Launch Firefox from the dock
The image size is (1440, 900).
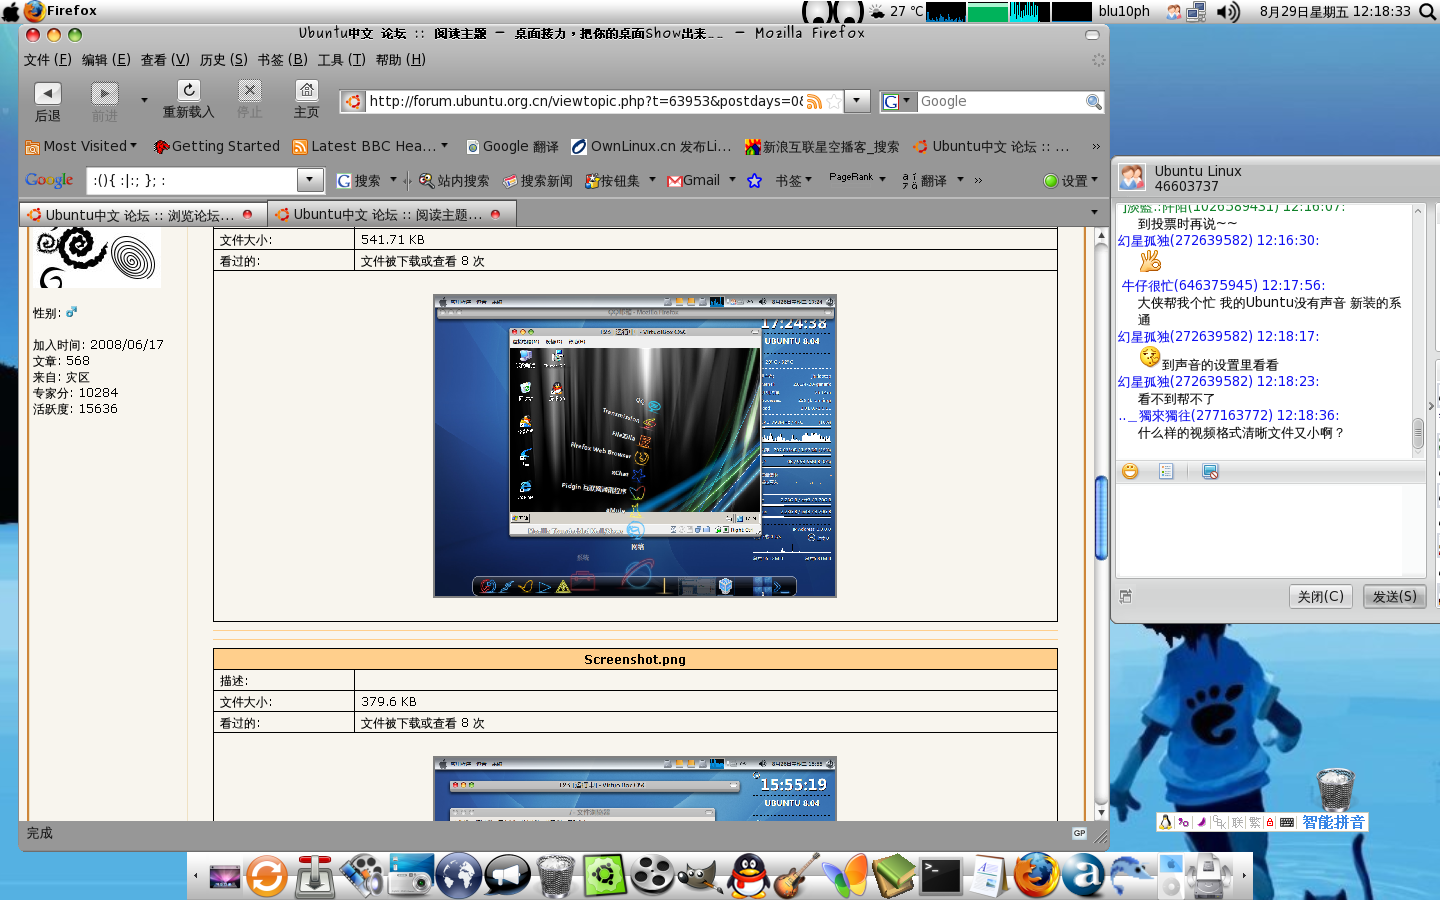click(1036, 876)
